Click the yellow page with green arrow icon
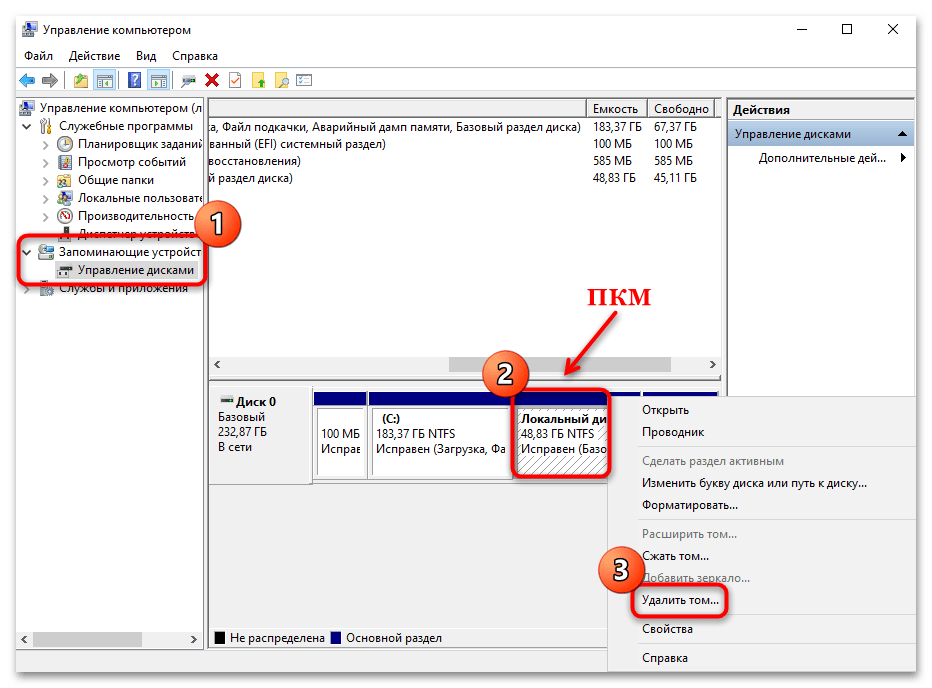Image resolution: width=932 pixels, height=688 pixels. coord(259,80)
